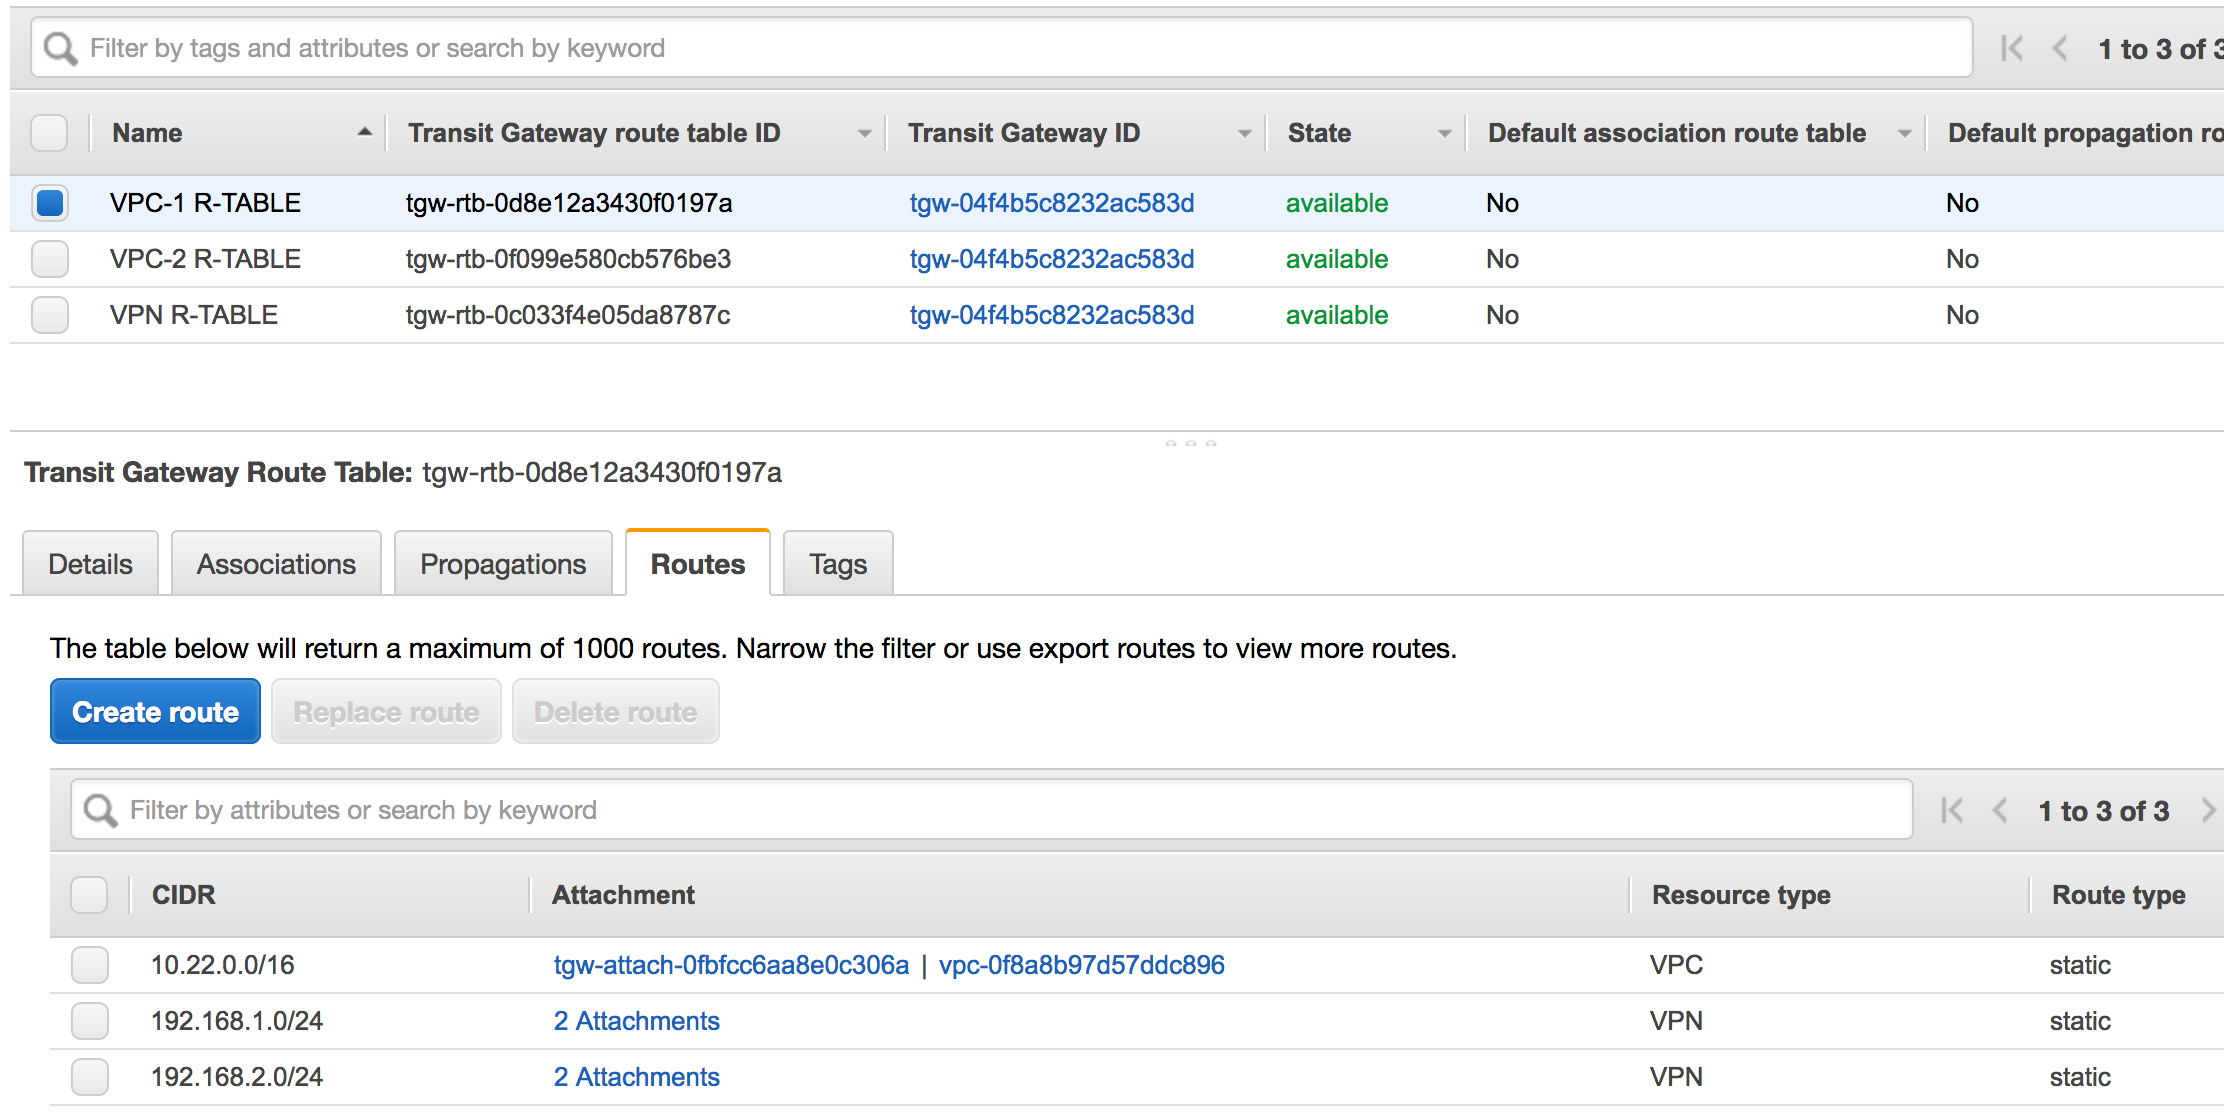Click route table ID tgw-rtb-0c033f4e05da8787c
This screenshot has height=1116, width=2224.
coord(568,315)
